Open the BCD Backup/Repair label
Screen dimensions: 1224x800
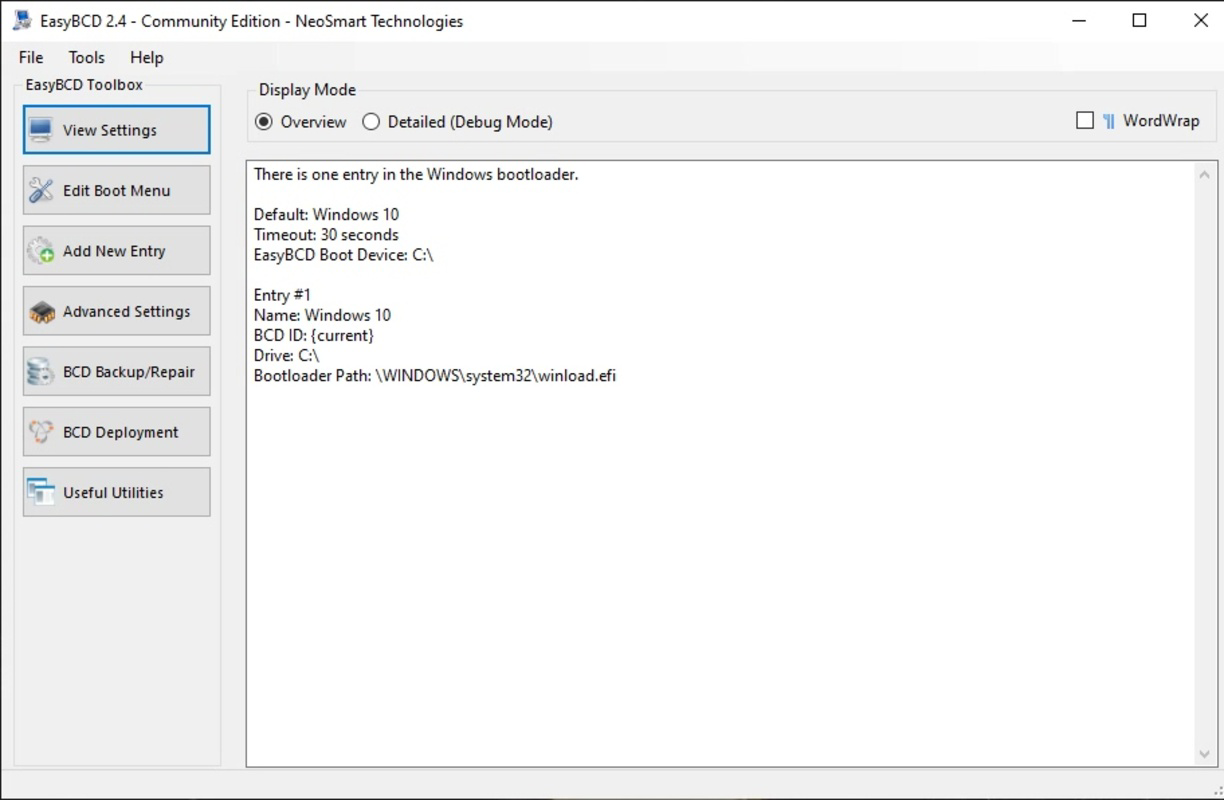(x=129, y=372)
